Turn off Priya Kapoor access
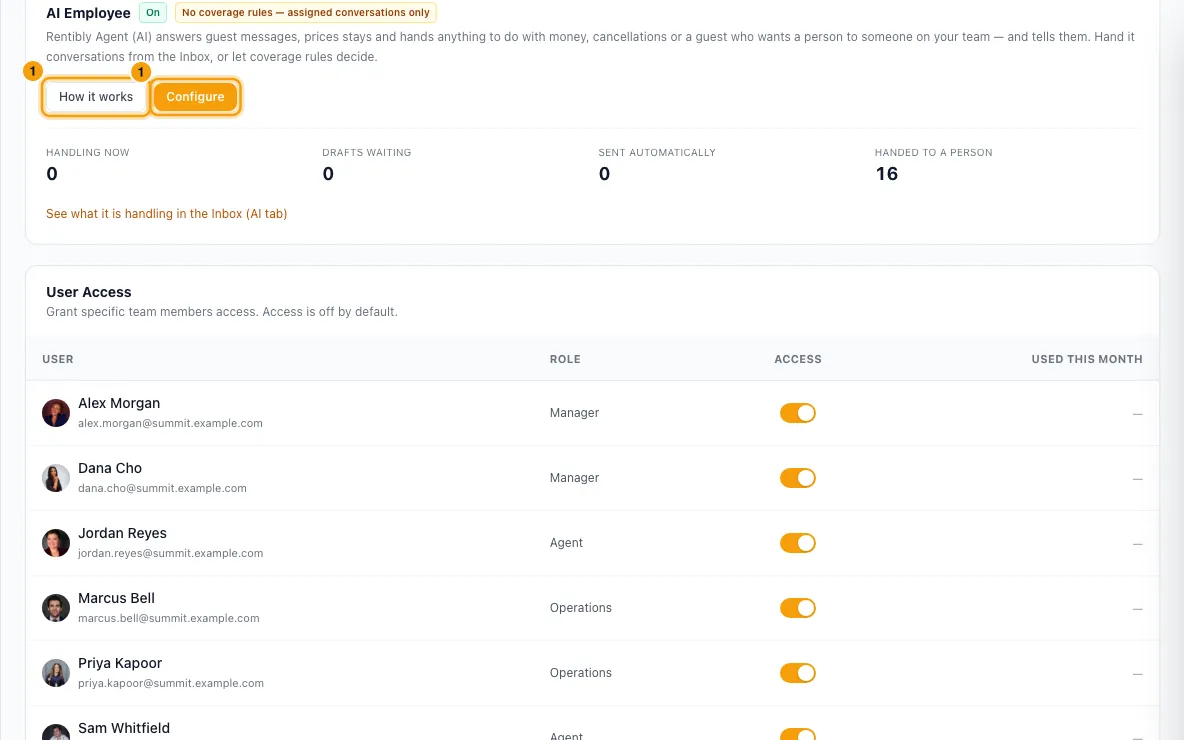The image size is (1184, 740). coord(797,673)
